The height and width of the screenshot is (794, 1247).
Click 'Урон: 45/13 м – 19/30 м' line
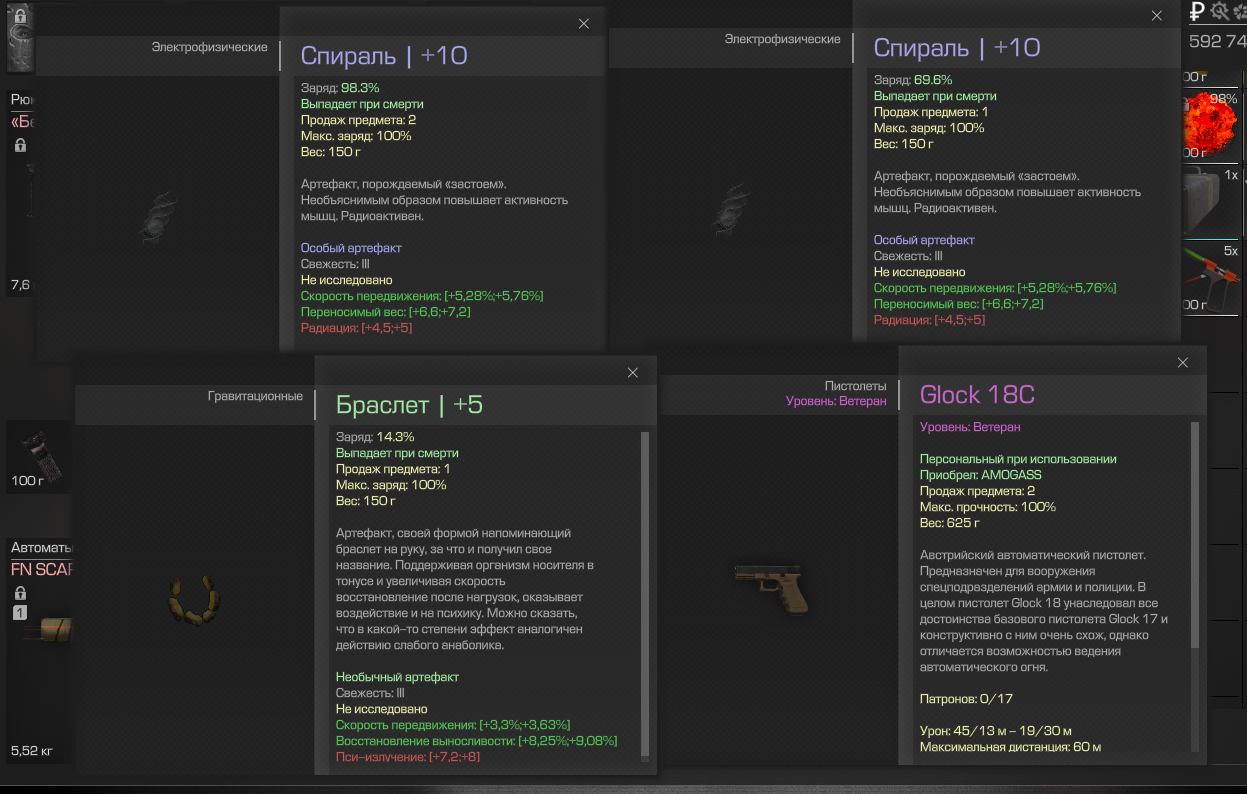[996, 731]
